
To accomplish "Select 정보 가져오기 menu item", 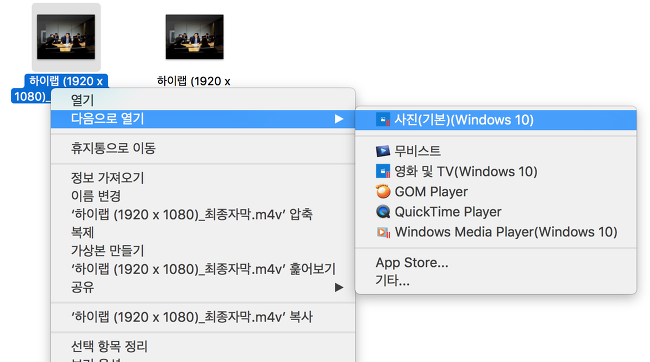I will 203,178.
